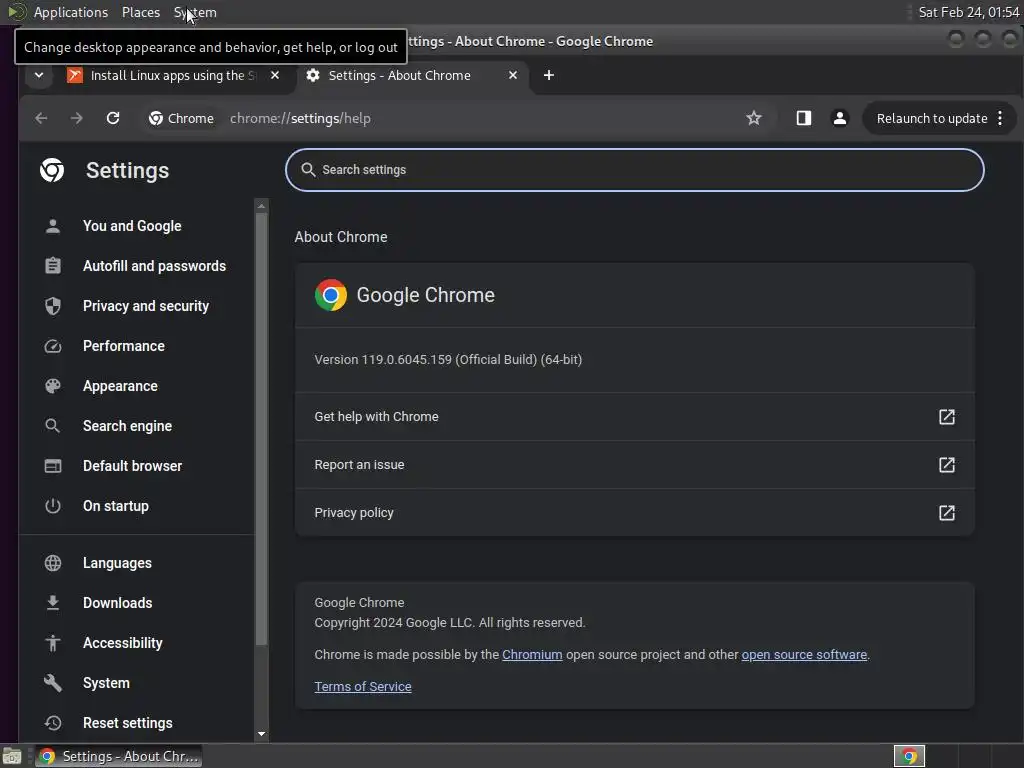Reload the page using the refresh icon
Image resolution: width=1024 pixels, height=768 pixels.
(113, 118)
